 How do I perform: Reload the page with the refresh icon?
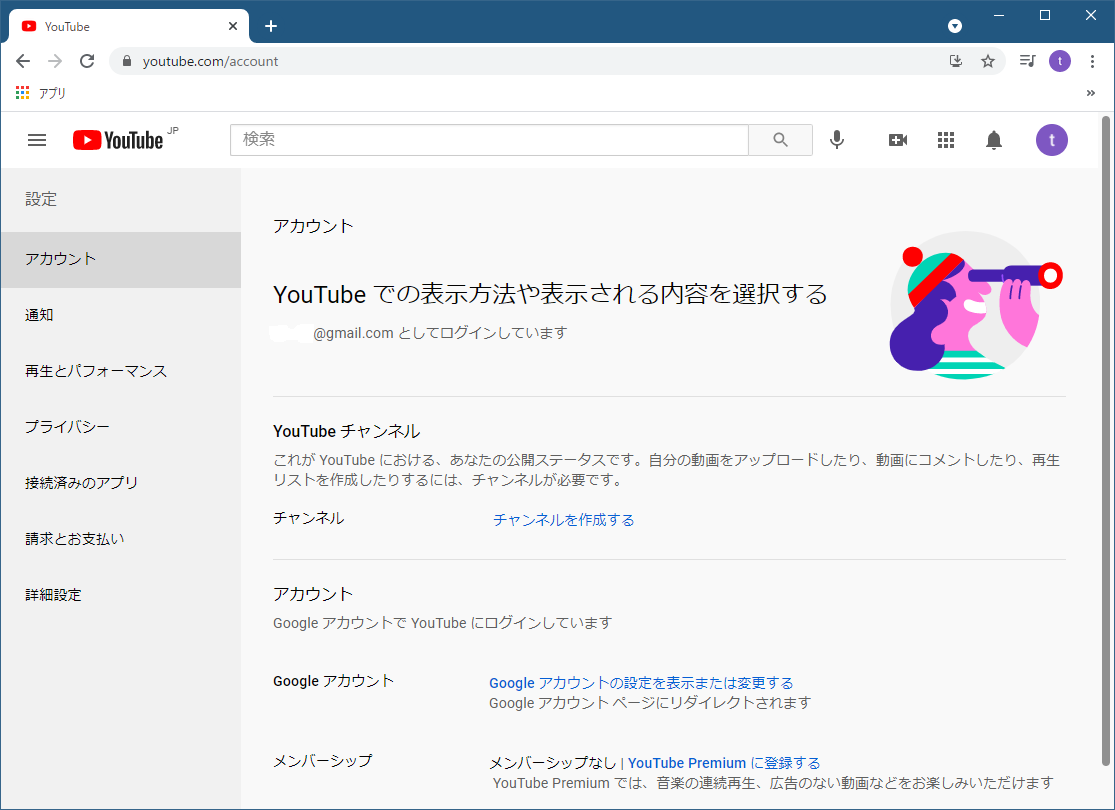tap(87, 61)
